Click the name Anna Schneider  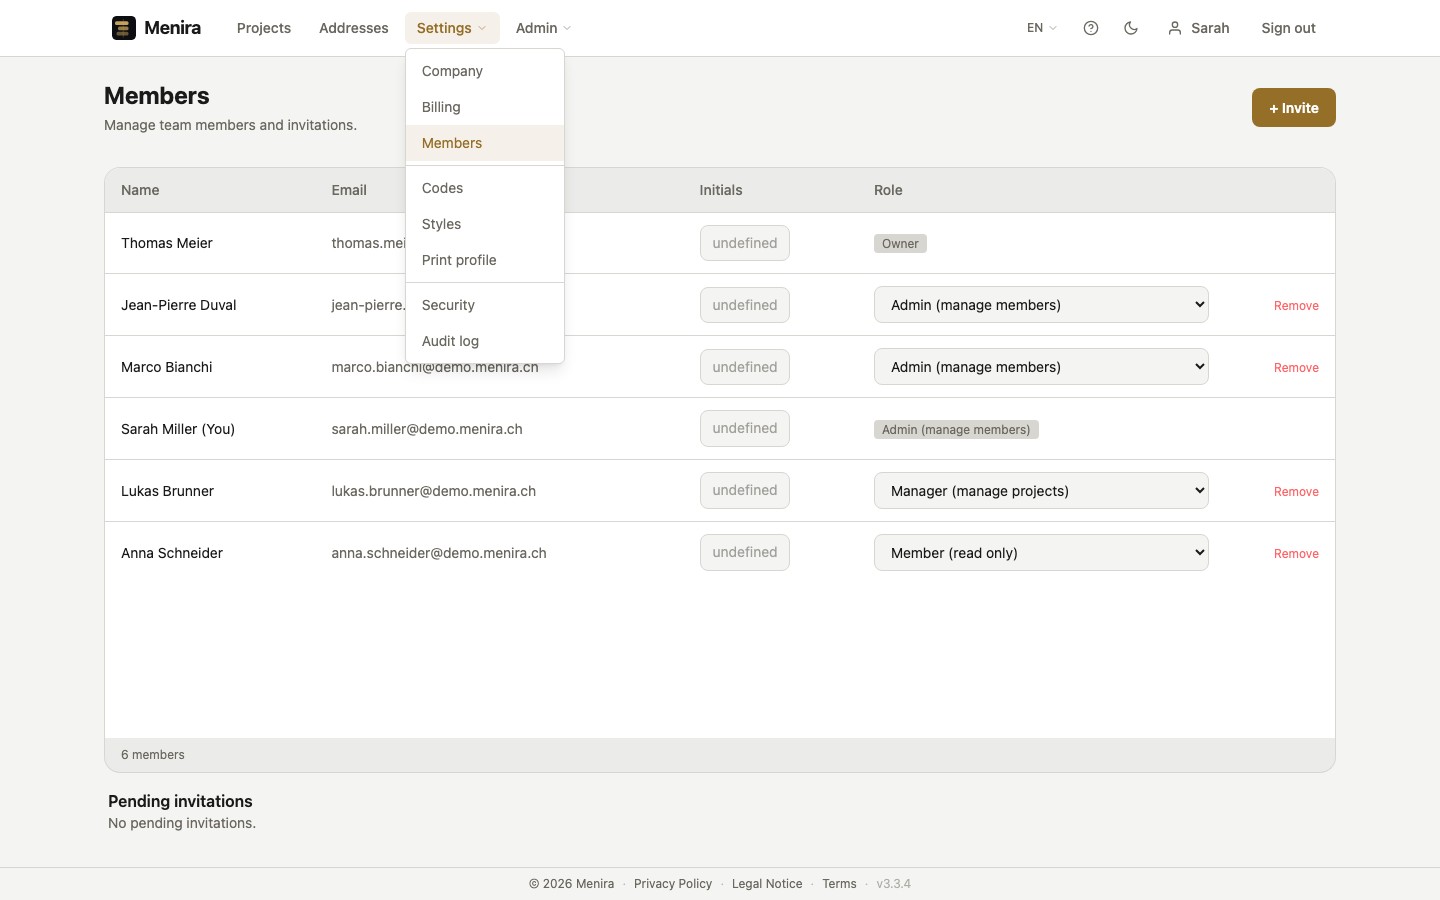tap(172, 553)
